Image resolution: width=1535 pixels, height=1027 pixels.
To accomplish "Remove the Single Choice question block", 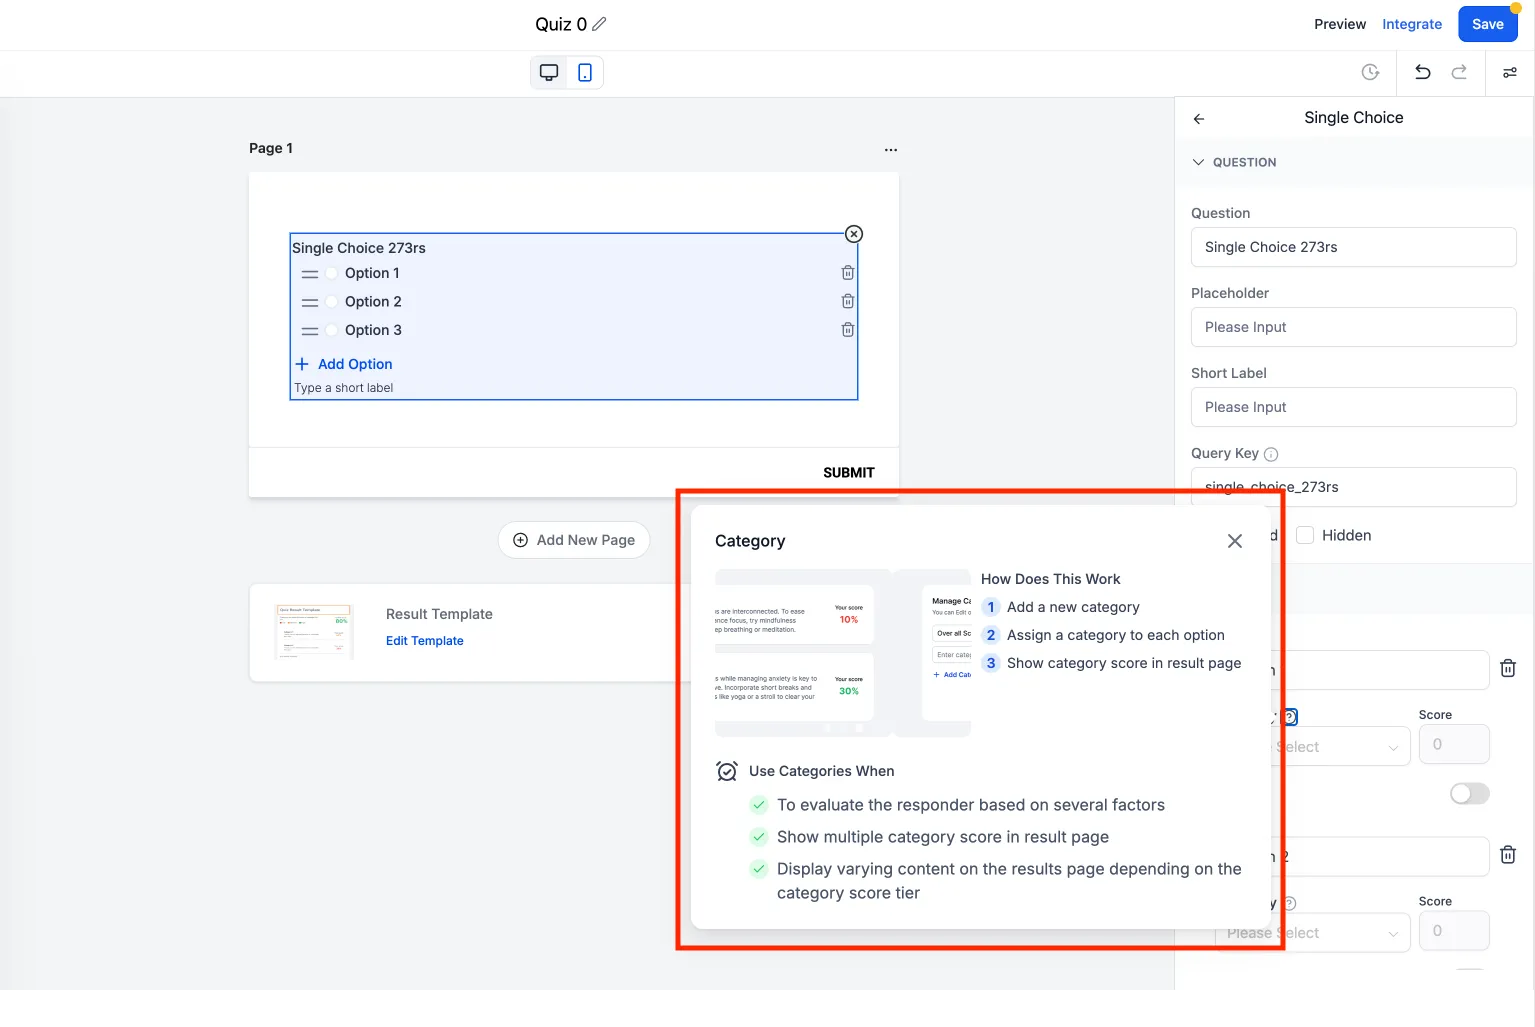I will coord(854,234).
